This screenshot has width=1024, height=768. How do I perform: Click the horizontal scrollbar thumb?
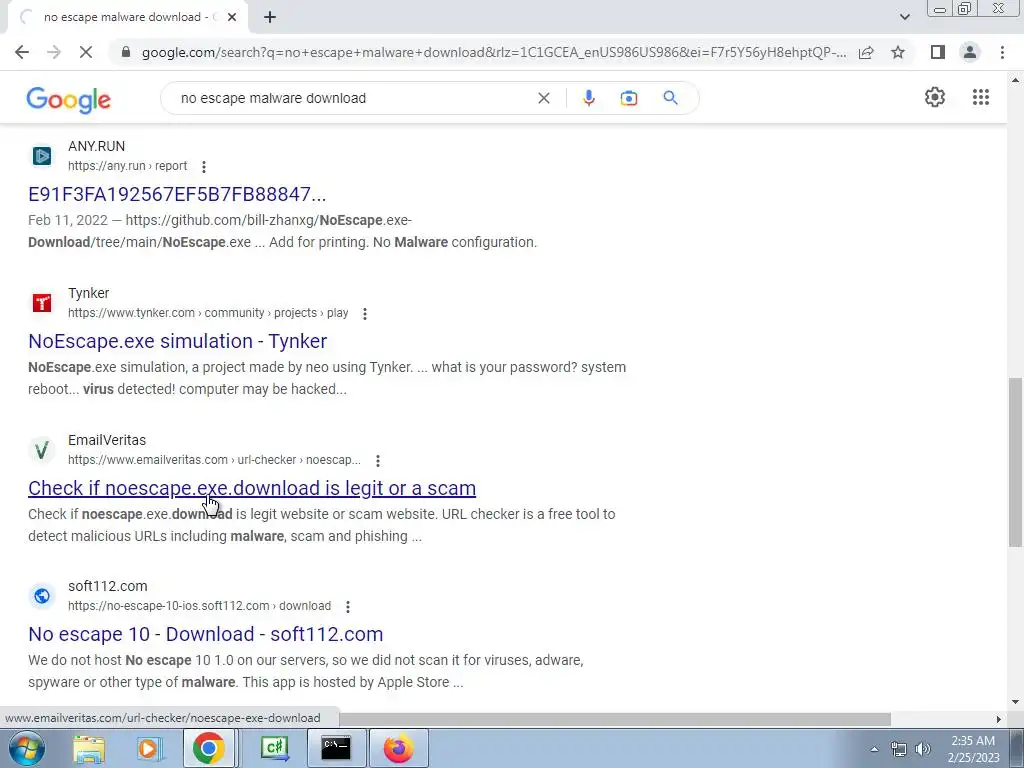(615, 719)
